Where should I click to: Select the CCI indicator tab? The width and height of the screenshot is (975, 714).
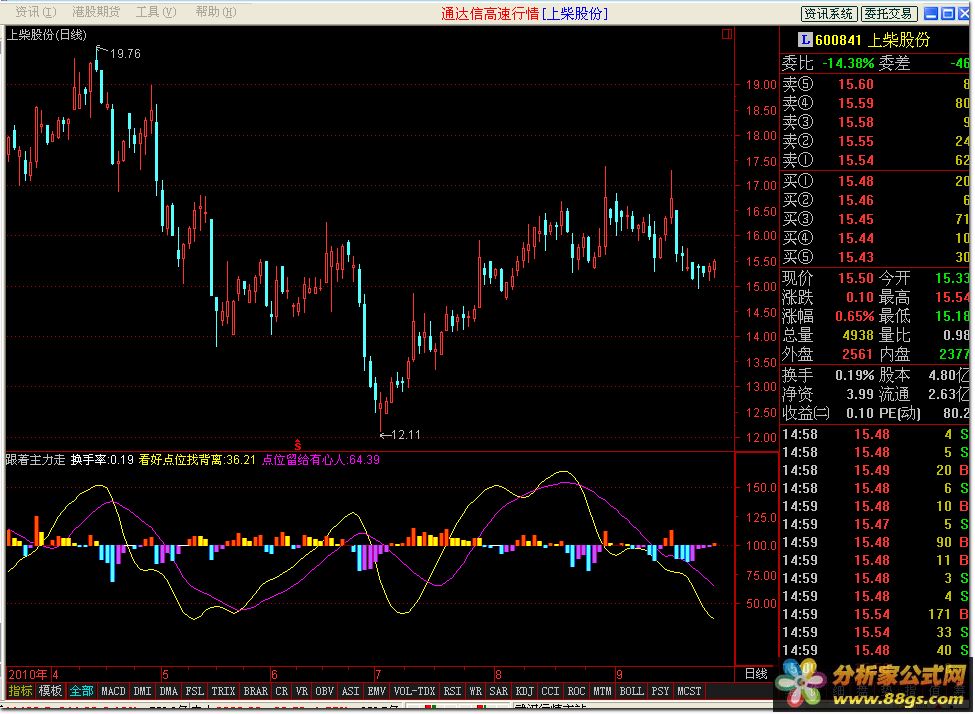550,690
